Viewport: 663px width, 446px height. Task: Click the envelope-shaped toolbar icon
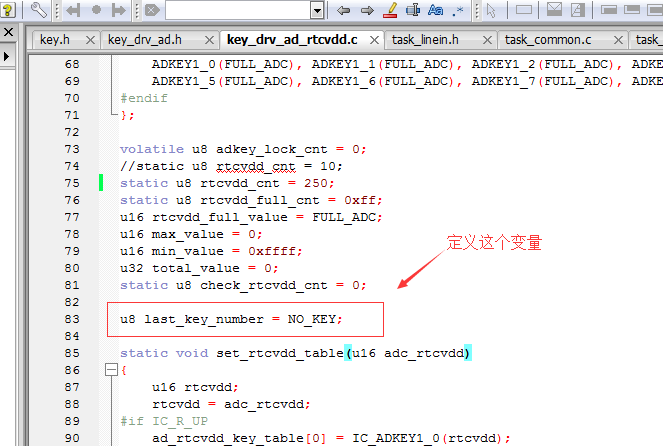tap(554, 9)
